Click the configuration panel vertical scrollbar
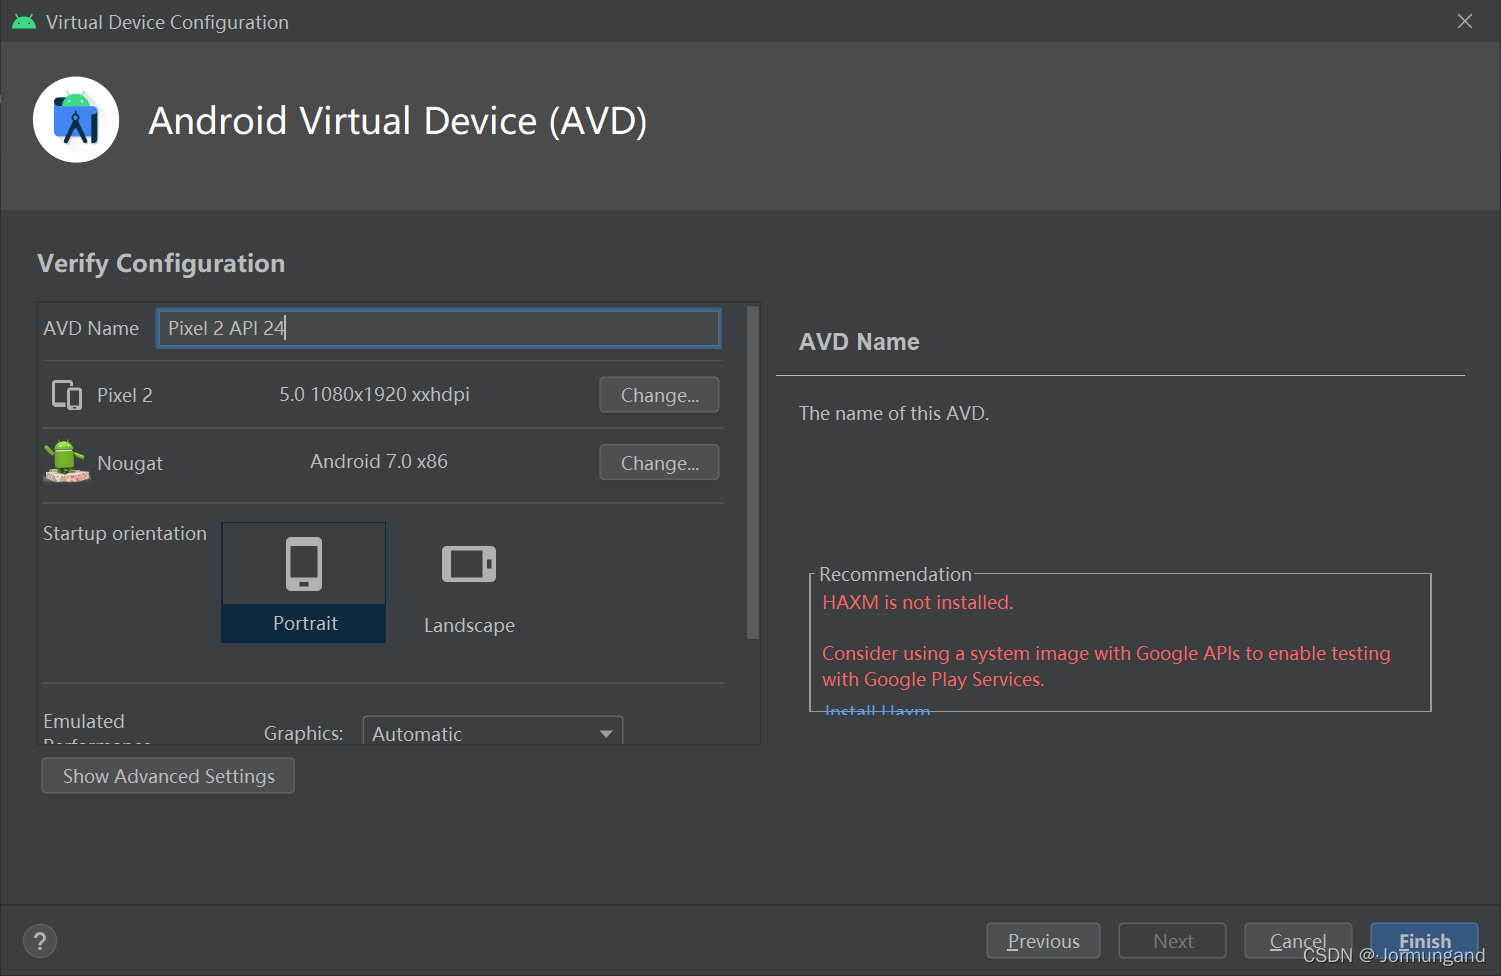The image size is (1501, 976). (753, 472)
